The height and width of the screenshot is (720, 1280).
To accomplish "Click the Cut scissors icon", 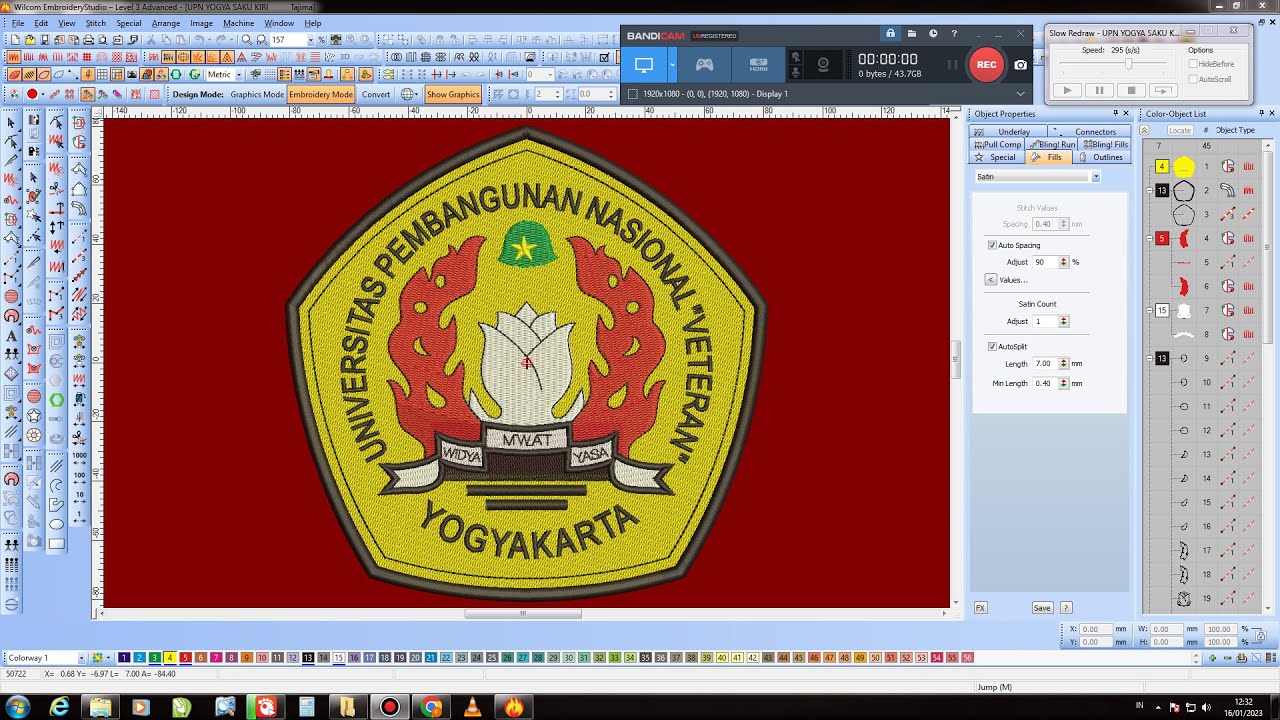I will click(153, 39).
